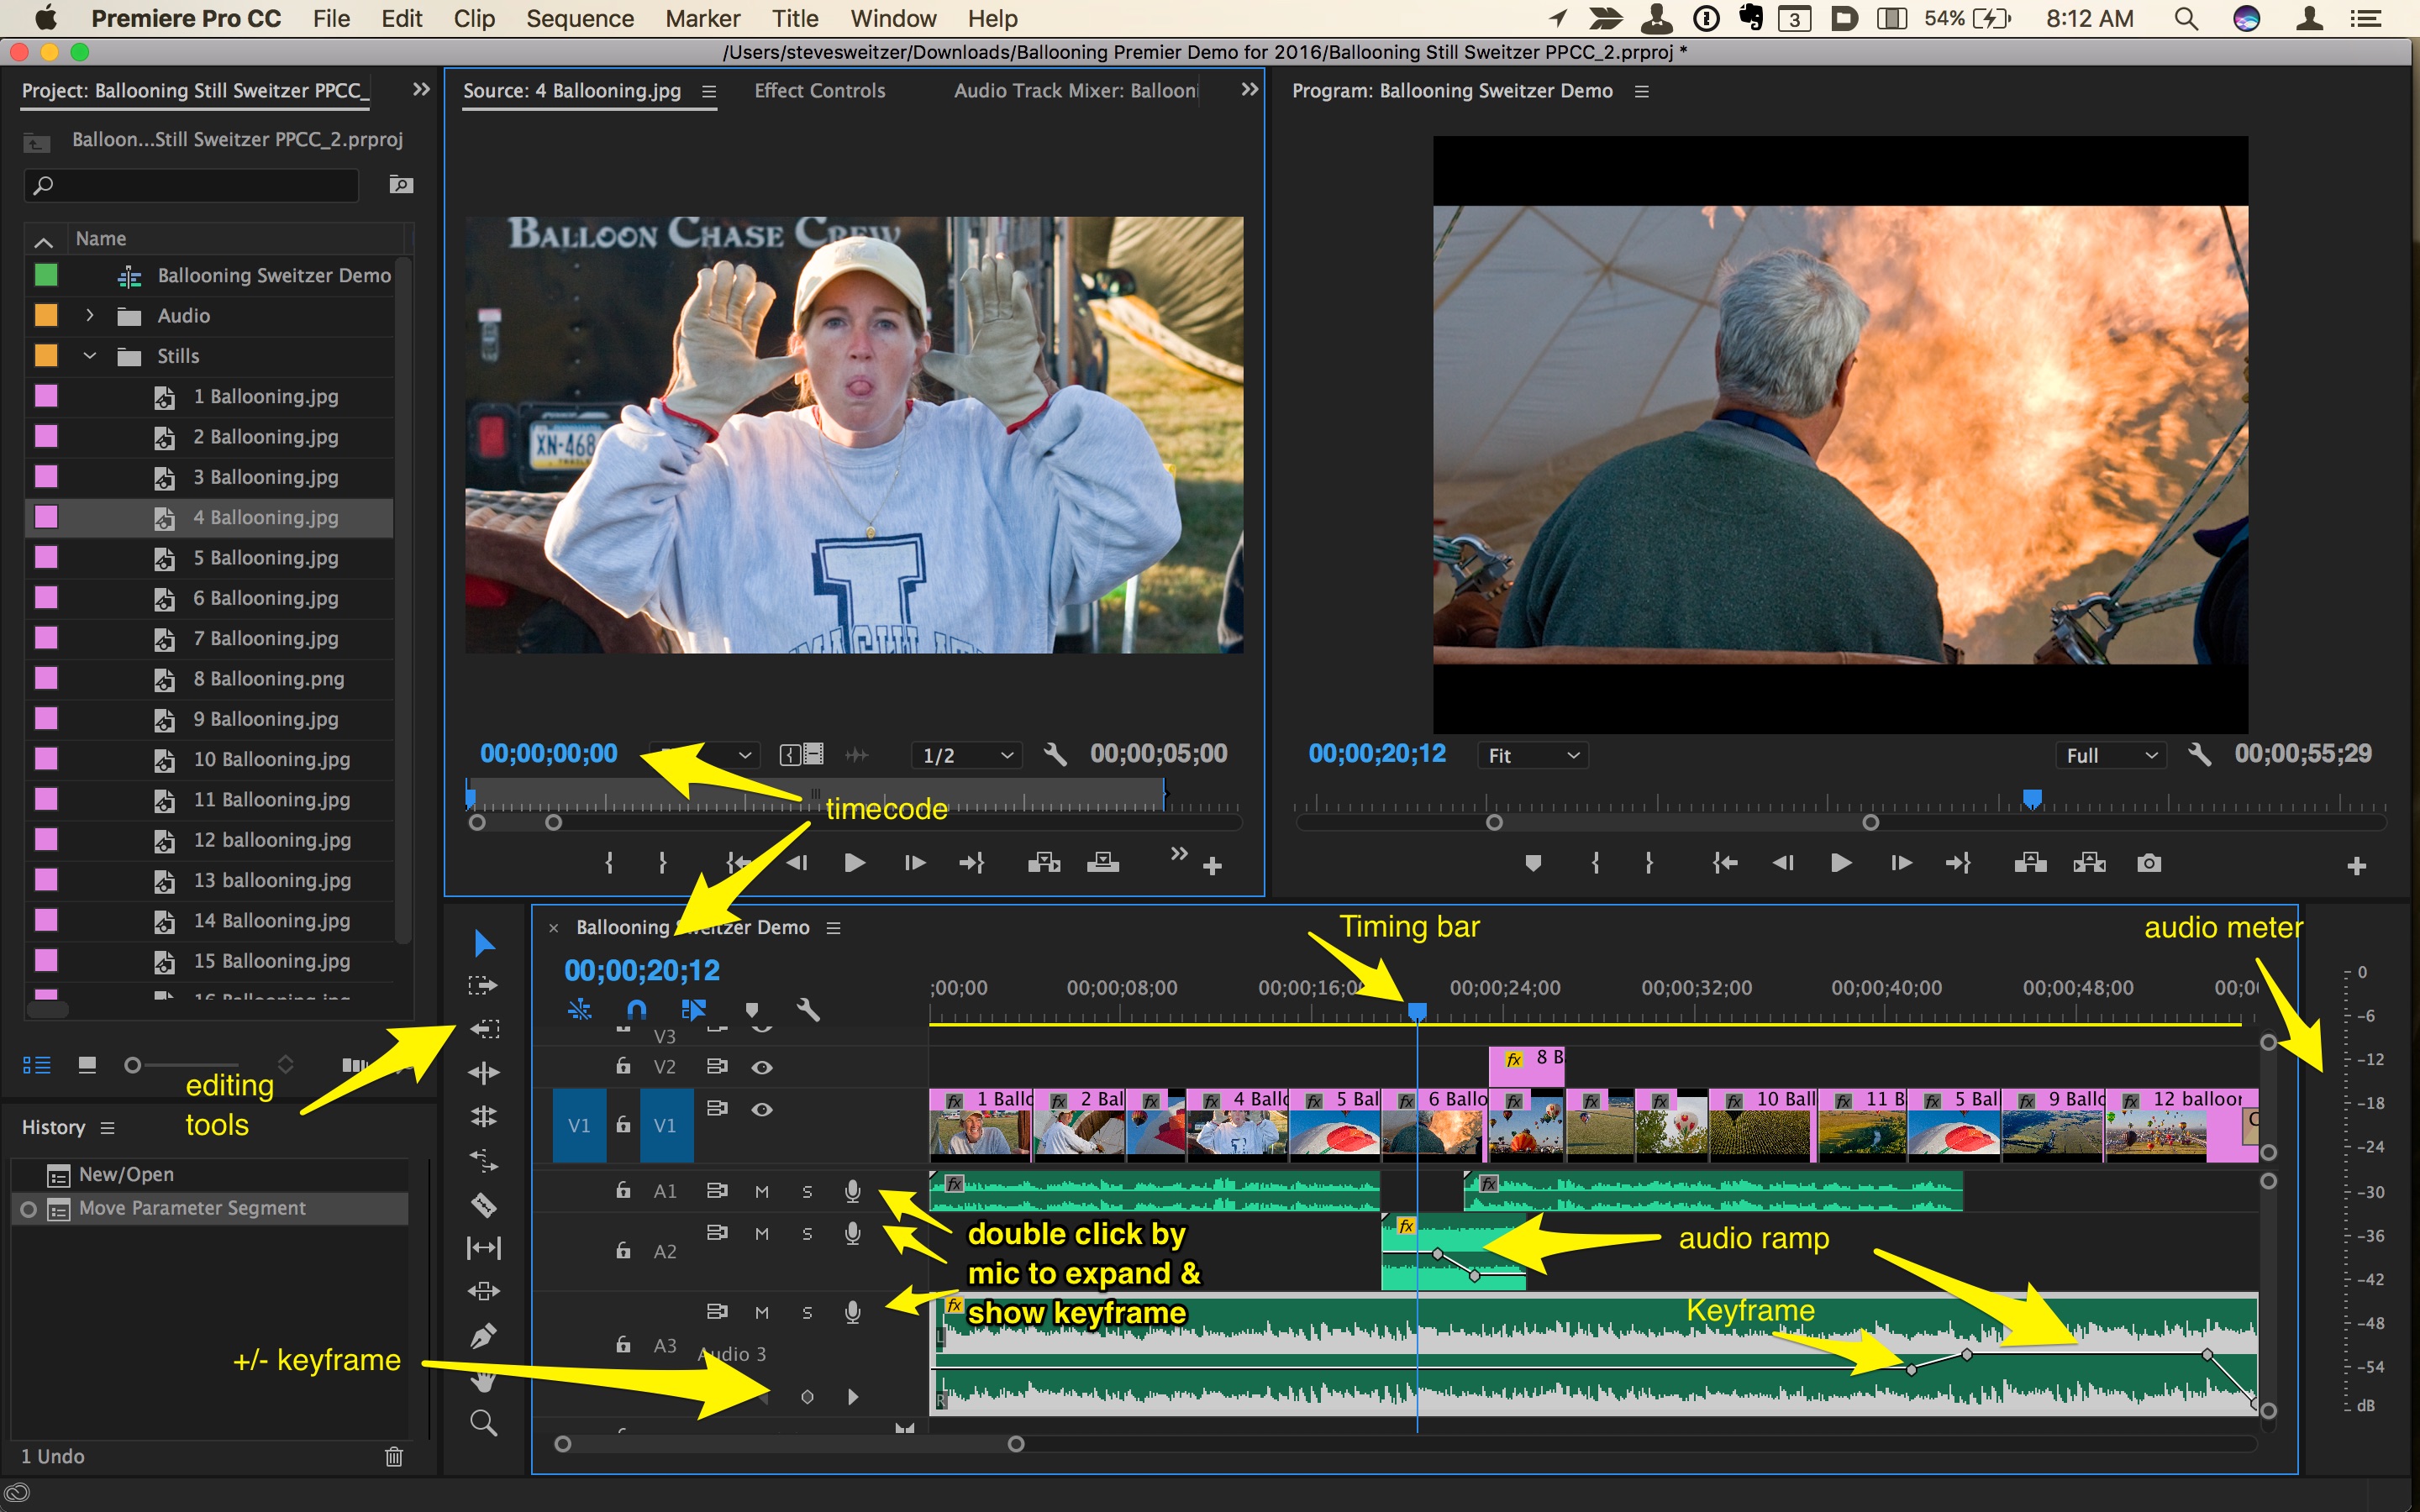Click Overwrite button in Source monitor
Screen dimensions: 2420x1512
click(1103, 863)
